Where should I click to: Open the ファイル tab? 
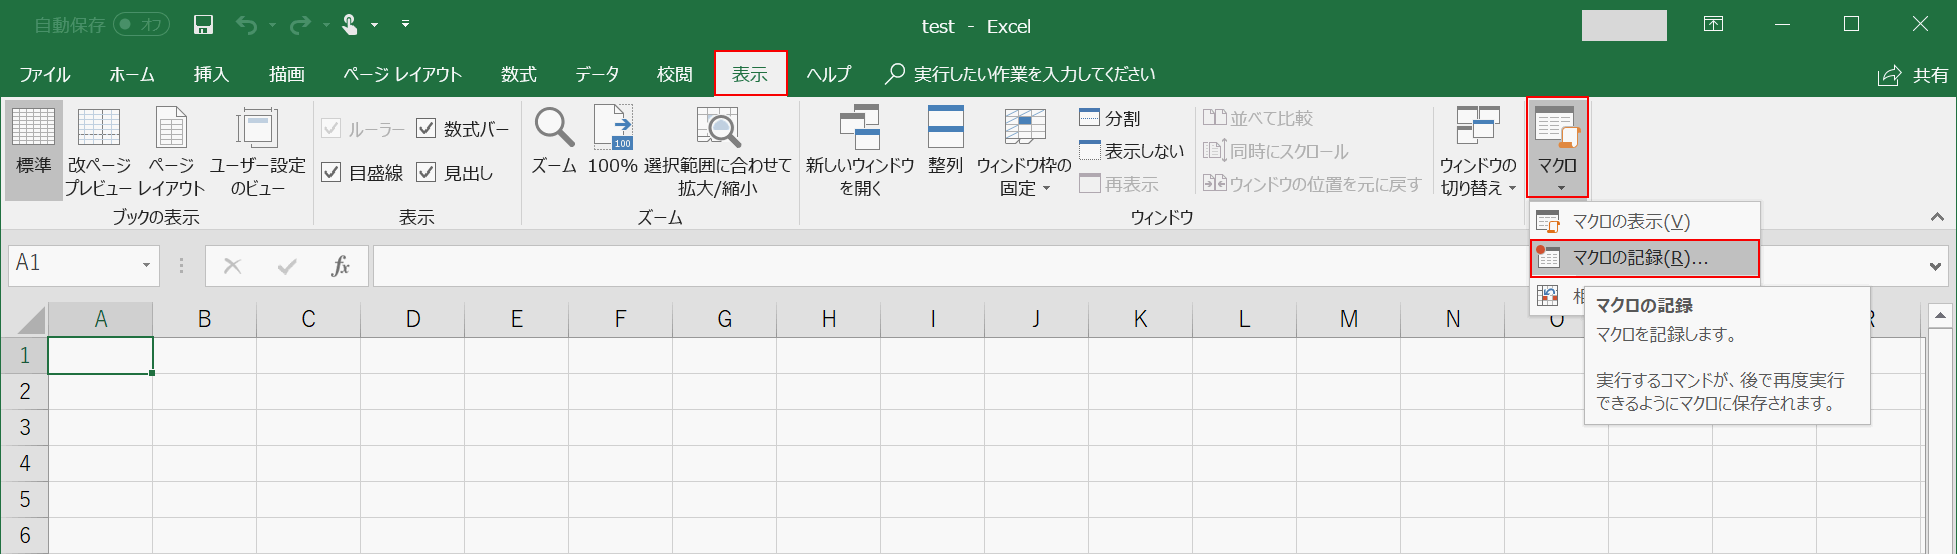coord(45,74)
